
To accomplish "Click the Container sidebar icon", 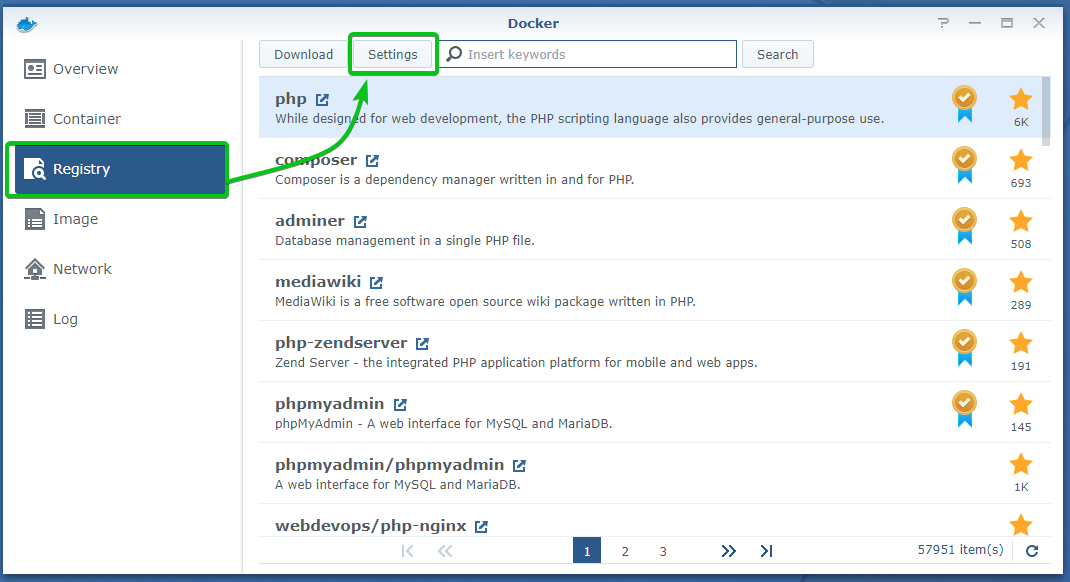I will (x=35, y=119).
